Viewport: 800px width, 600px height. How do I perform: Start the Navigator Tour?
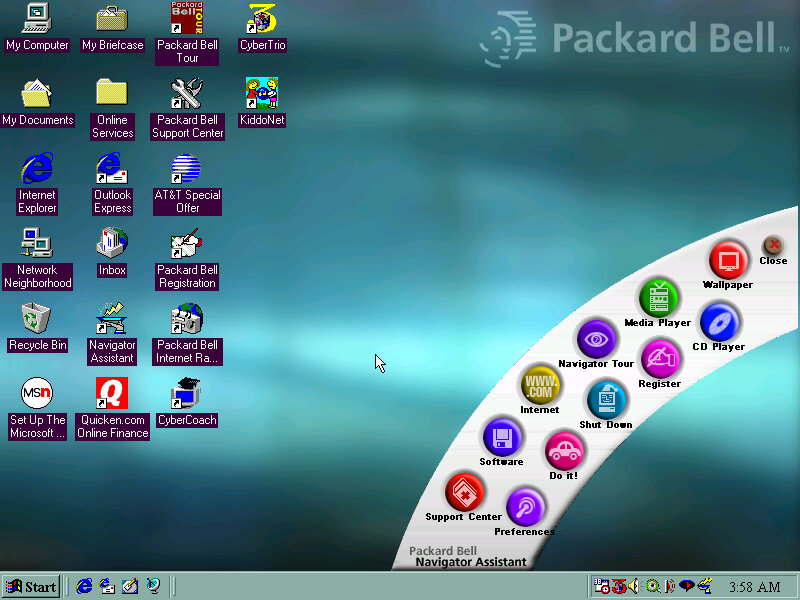[x=596, y=339]
